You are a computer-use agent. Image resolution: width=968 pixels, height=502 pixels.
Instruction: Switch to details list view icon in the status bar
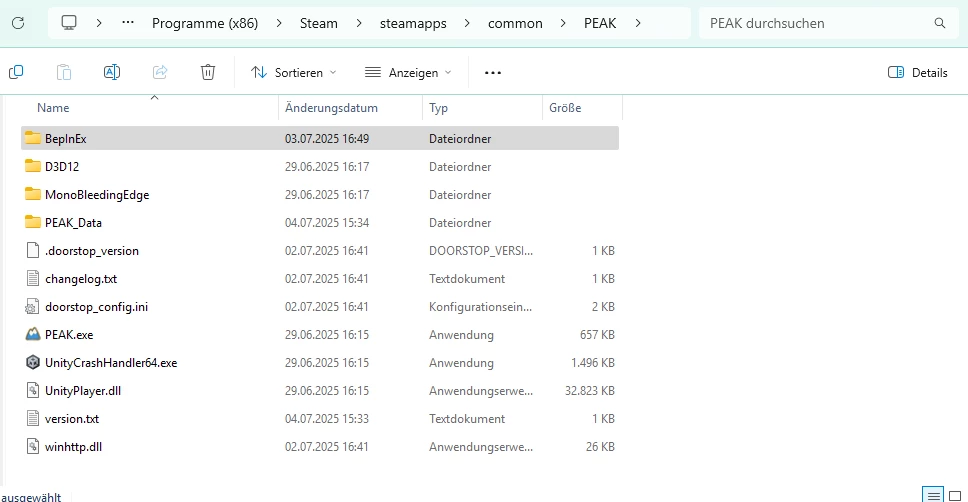(x=933, y=495)
